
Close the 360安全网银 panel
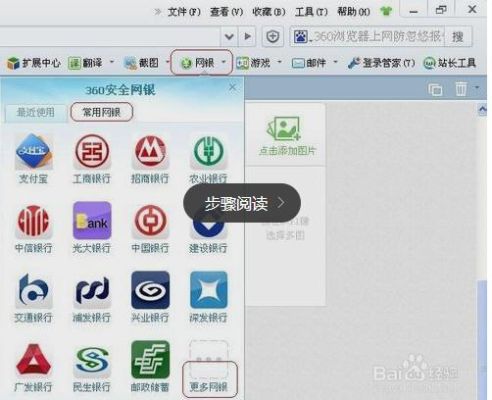pos(232,88)
